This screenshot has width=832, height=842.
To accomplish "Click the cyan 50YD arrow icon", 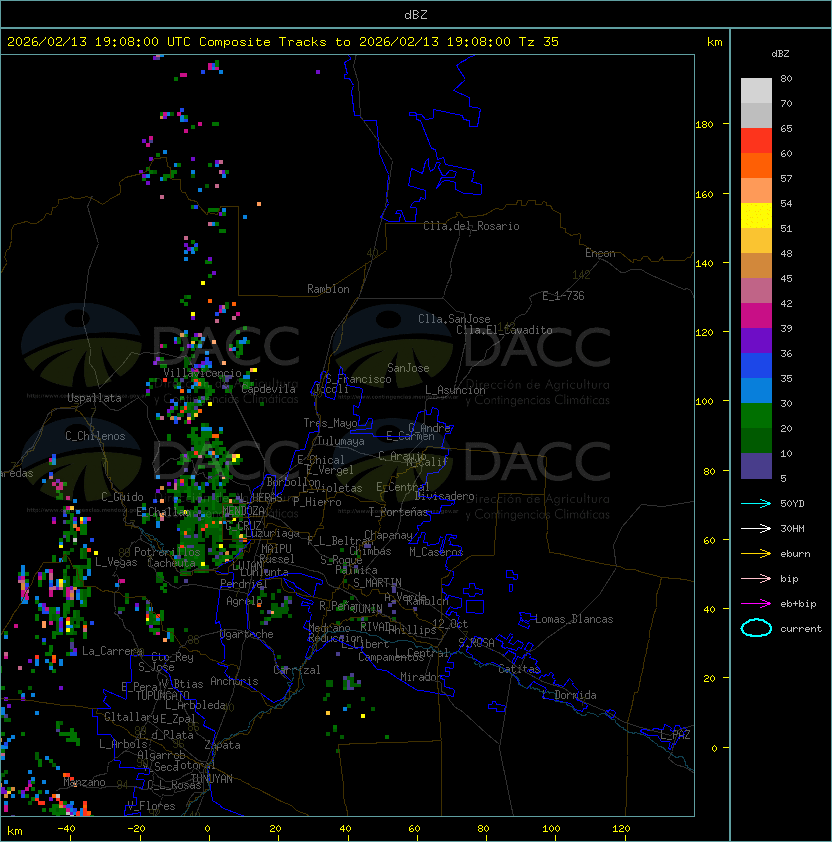I will (x=756, y=504).
